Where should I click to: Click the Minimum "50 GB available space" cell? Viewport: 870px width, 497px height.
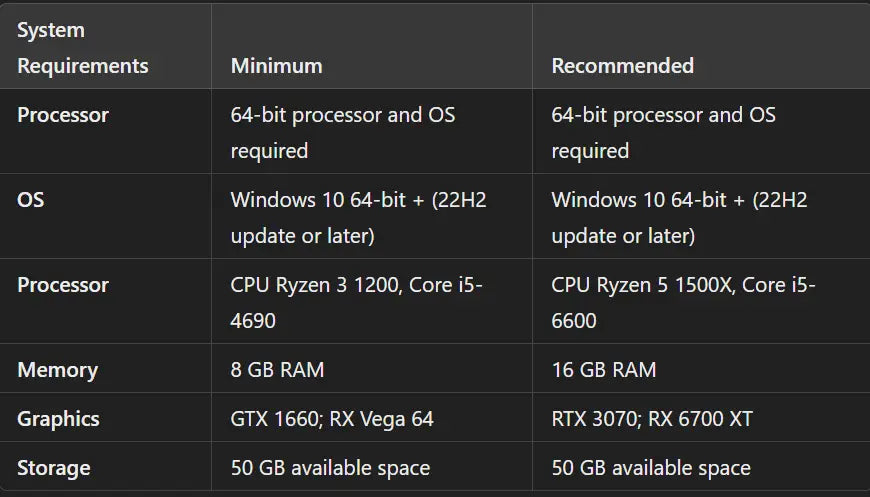pyautogui.click(x=330, y=468)
